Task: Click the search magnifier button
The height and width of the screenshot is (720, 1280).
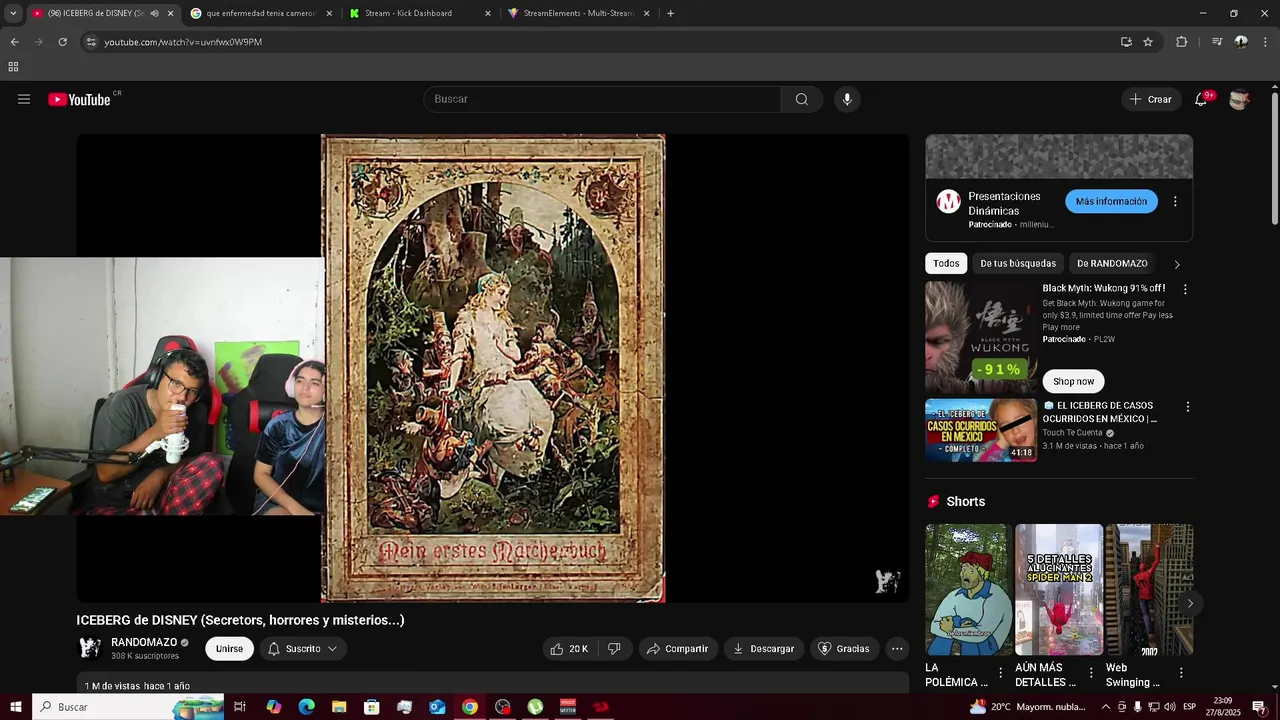Action: point(802,99)
